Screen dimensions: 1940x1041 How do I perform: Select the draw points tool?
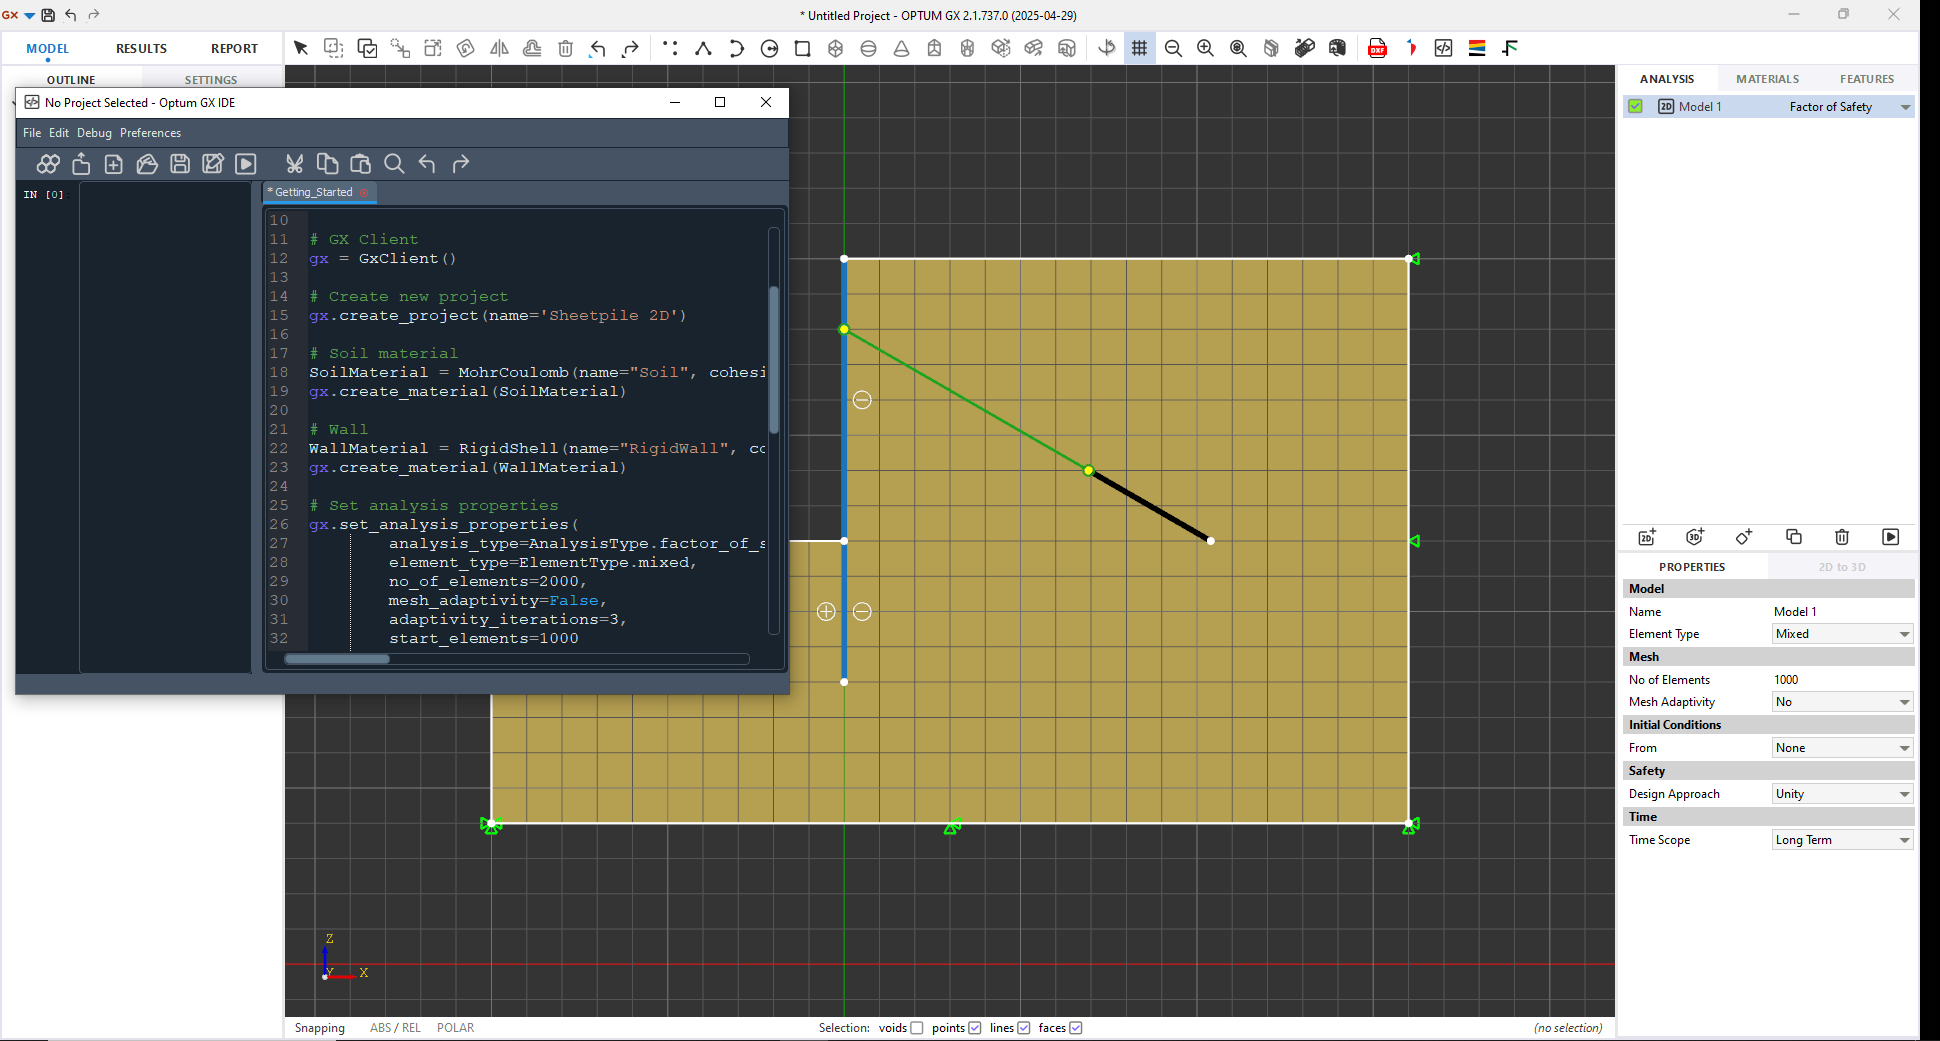tap(670, 48)
